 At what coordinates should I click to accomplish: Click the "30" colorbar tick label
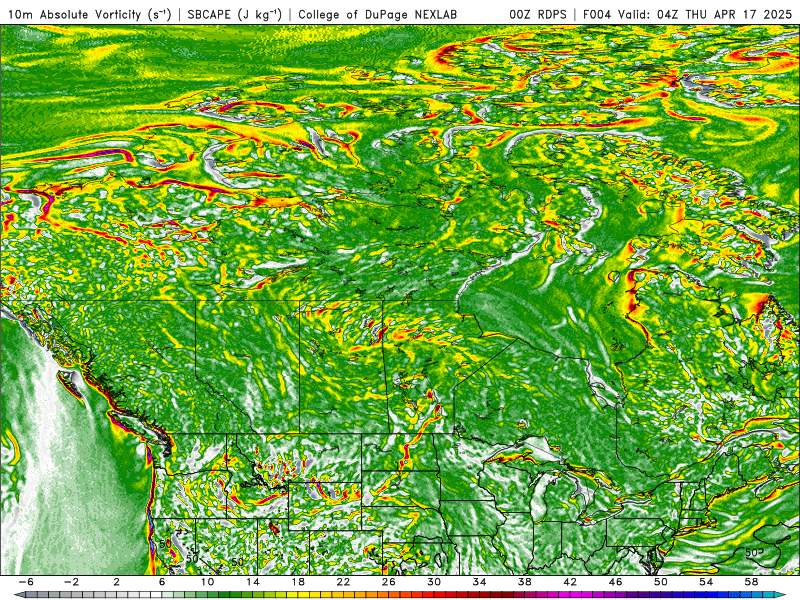pos(434,582)
